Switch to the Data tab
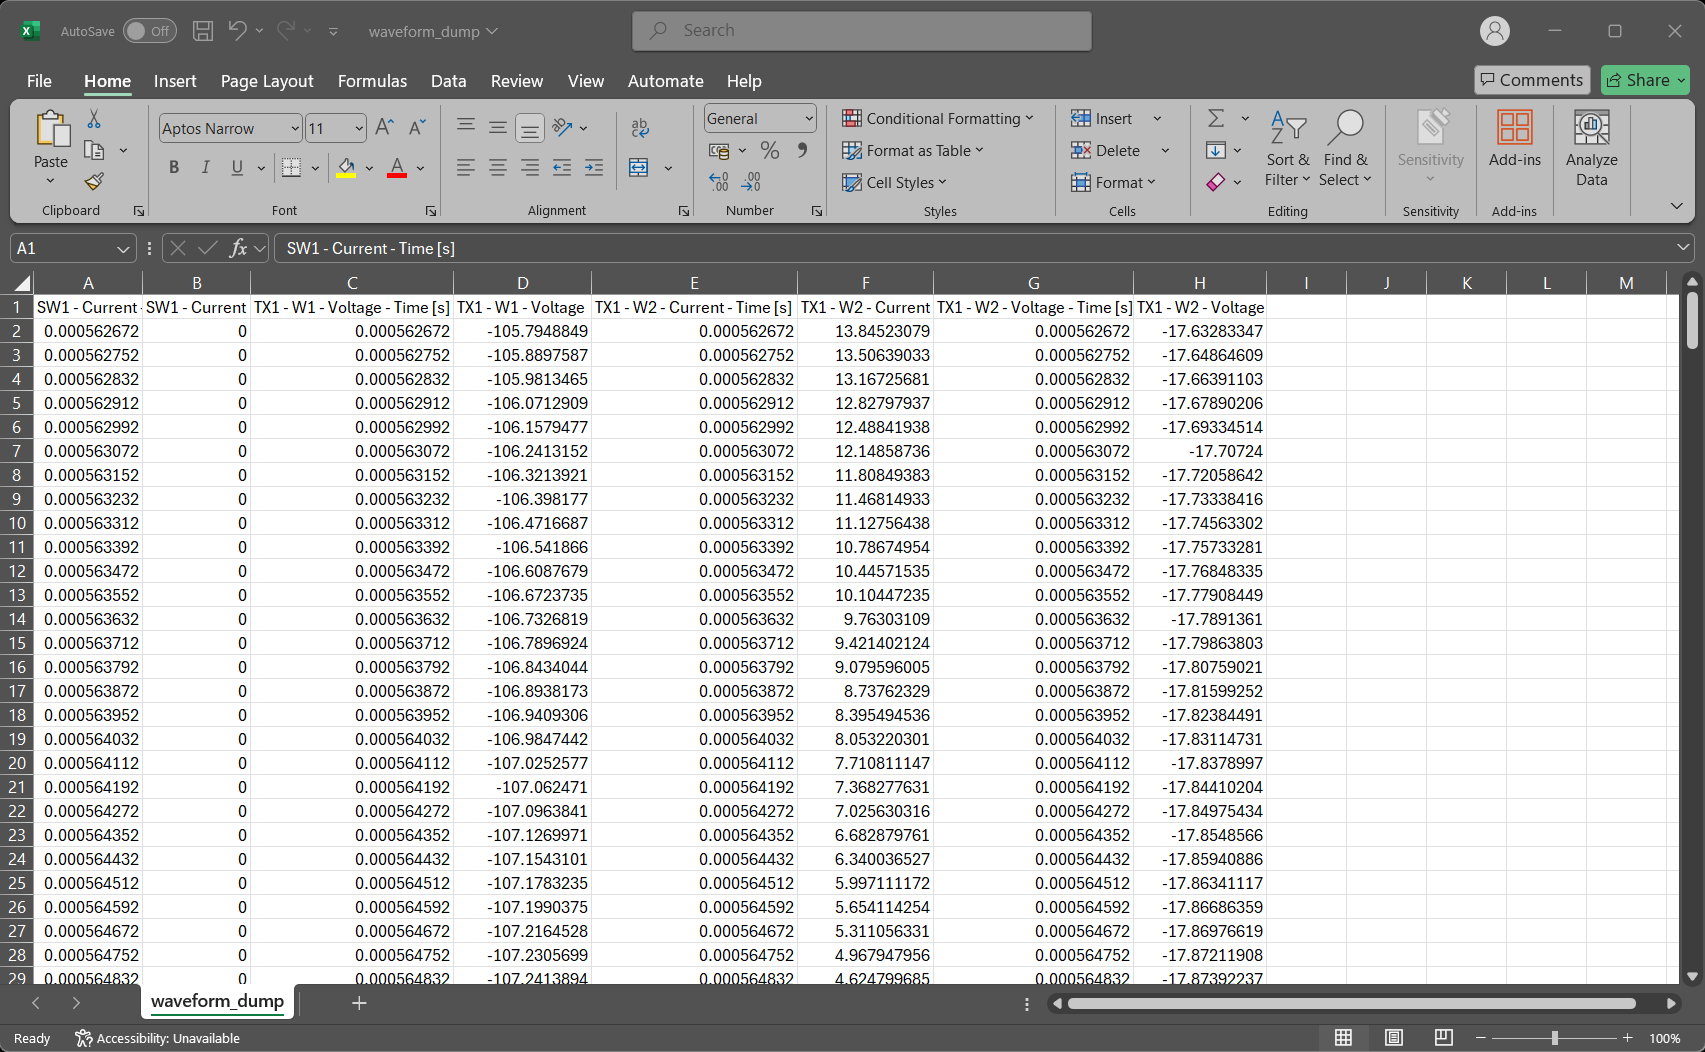Screen dimensions: 1705x1052 tap(448, 81)
